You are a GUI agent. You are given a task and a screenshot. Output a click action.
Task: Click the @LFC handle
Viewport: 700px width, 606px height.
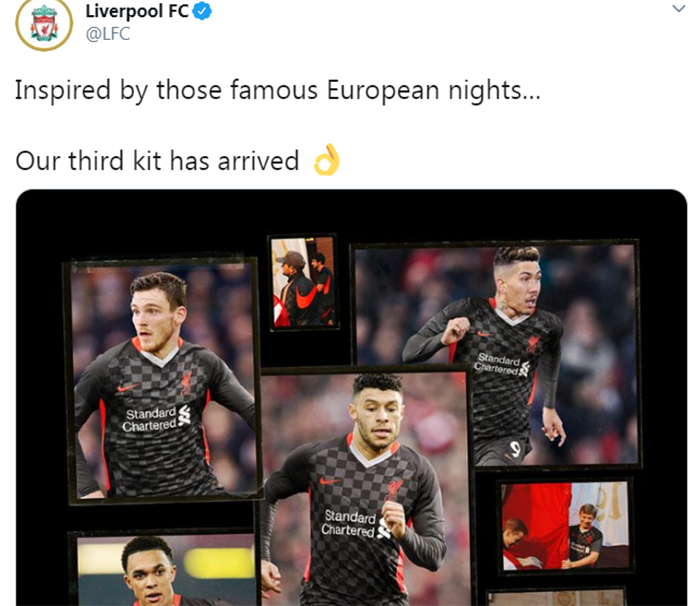108,34
